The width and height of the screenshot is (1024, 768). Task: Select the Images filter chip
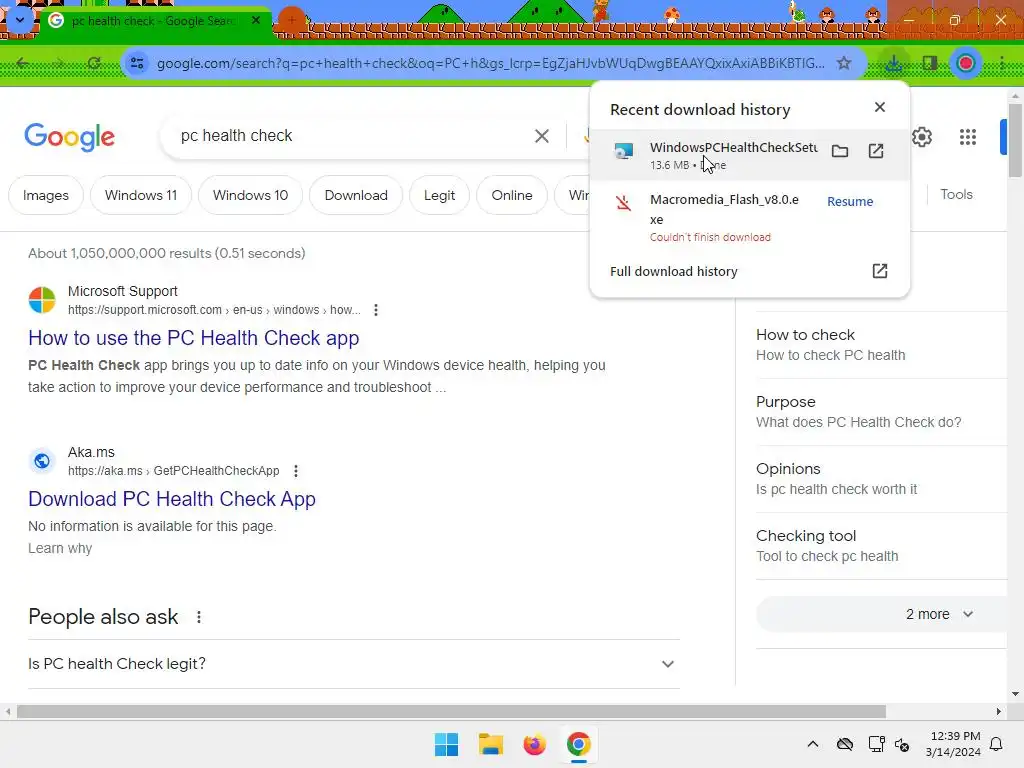tap(46, 195)
